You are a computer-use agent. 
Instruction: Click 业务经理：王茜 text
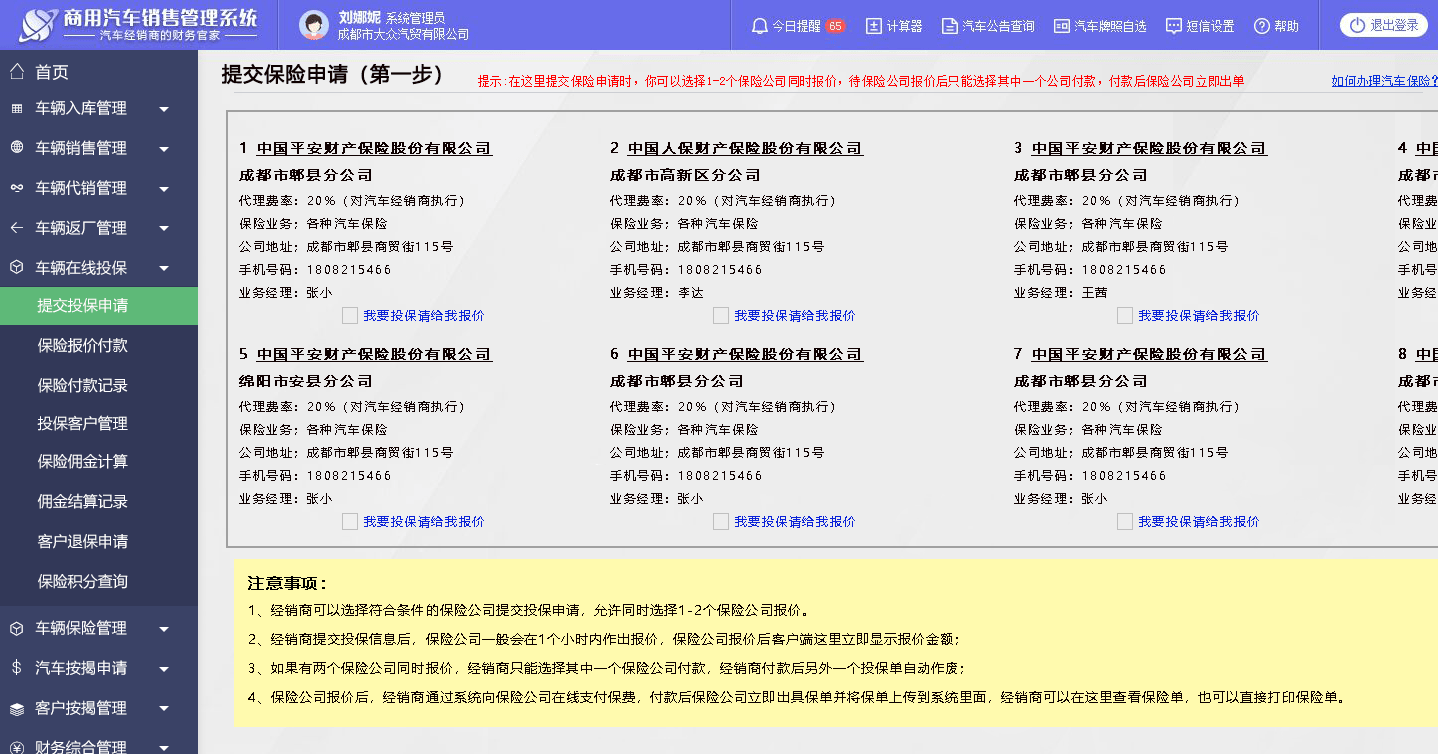pos(1061,292)
